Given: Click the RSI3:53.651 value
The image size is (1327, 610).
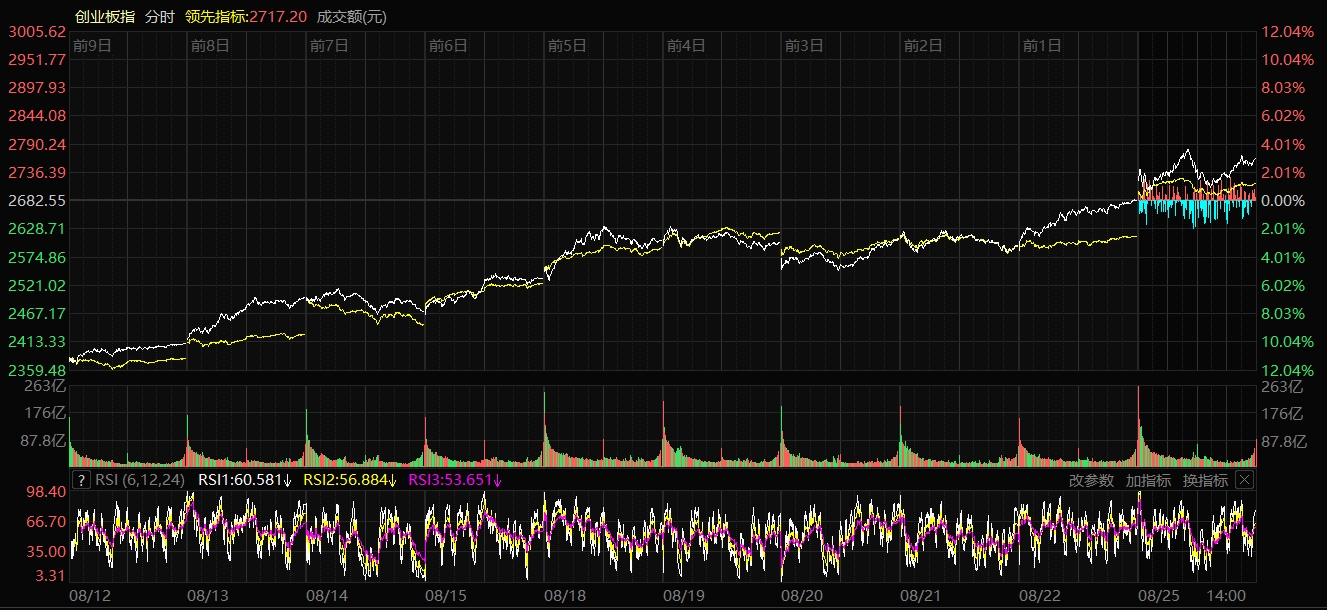Looking at the screenshot, I should [x=455, y=480].
